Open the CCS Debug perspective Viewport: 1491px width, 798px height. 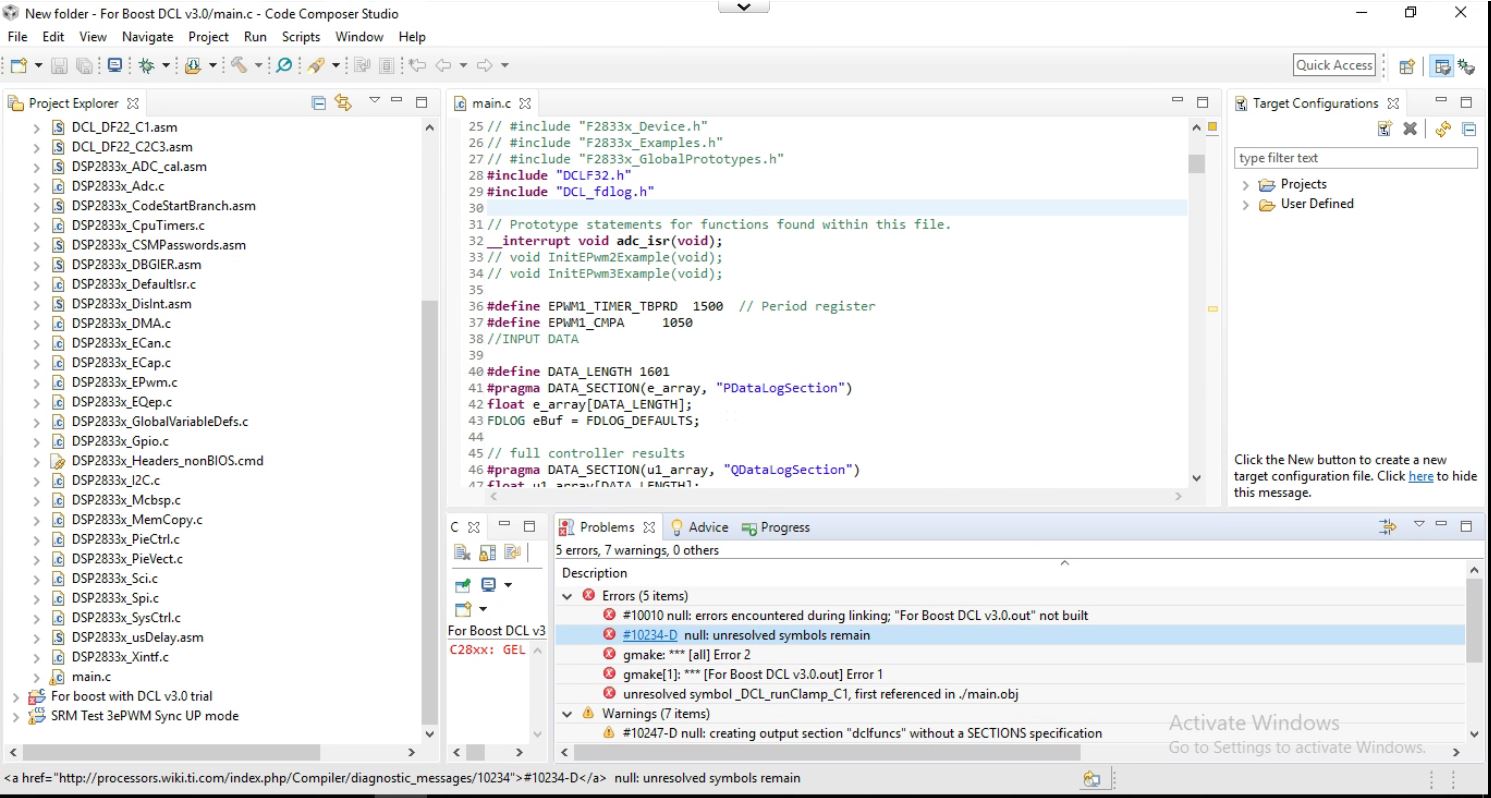[1468, 66]
